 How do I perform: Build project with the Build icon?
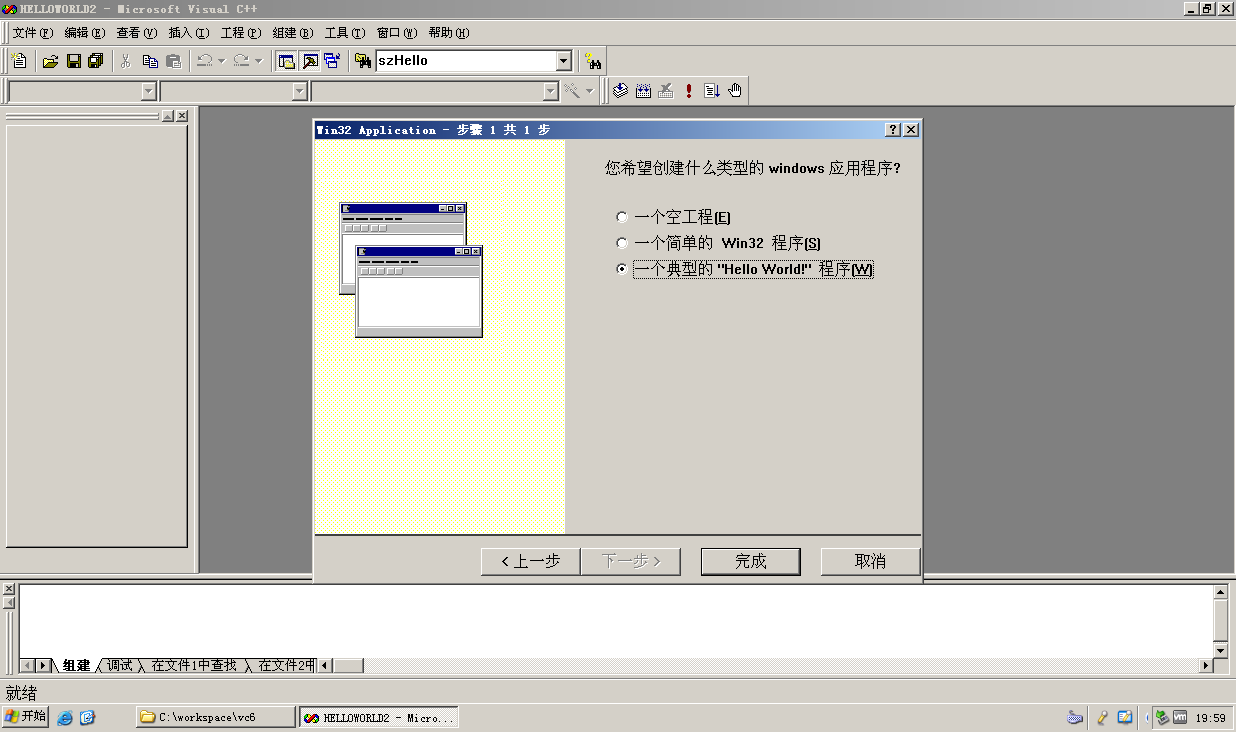click(643, 91)
